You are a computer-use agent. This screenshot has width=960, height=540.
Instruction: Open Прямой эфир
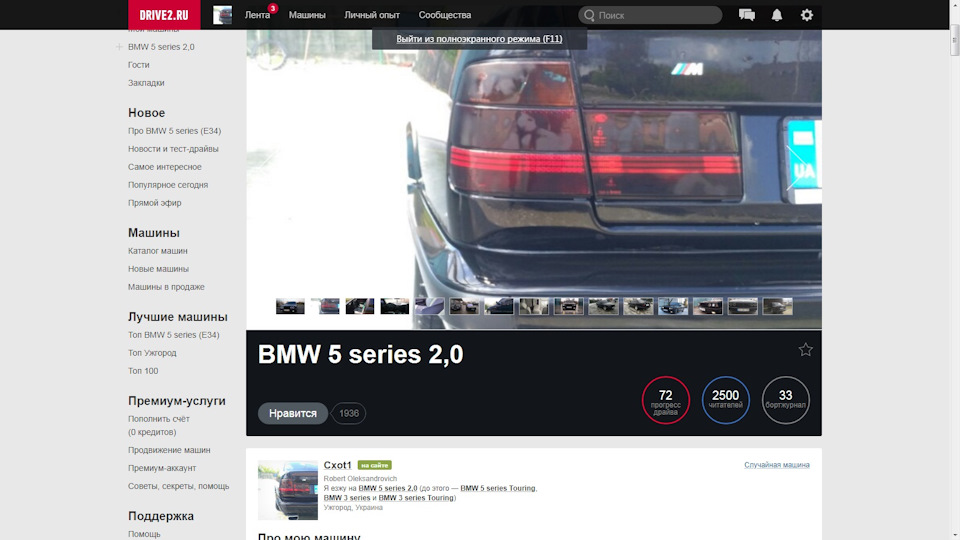pos(154,203)
